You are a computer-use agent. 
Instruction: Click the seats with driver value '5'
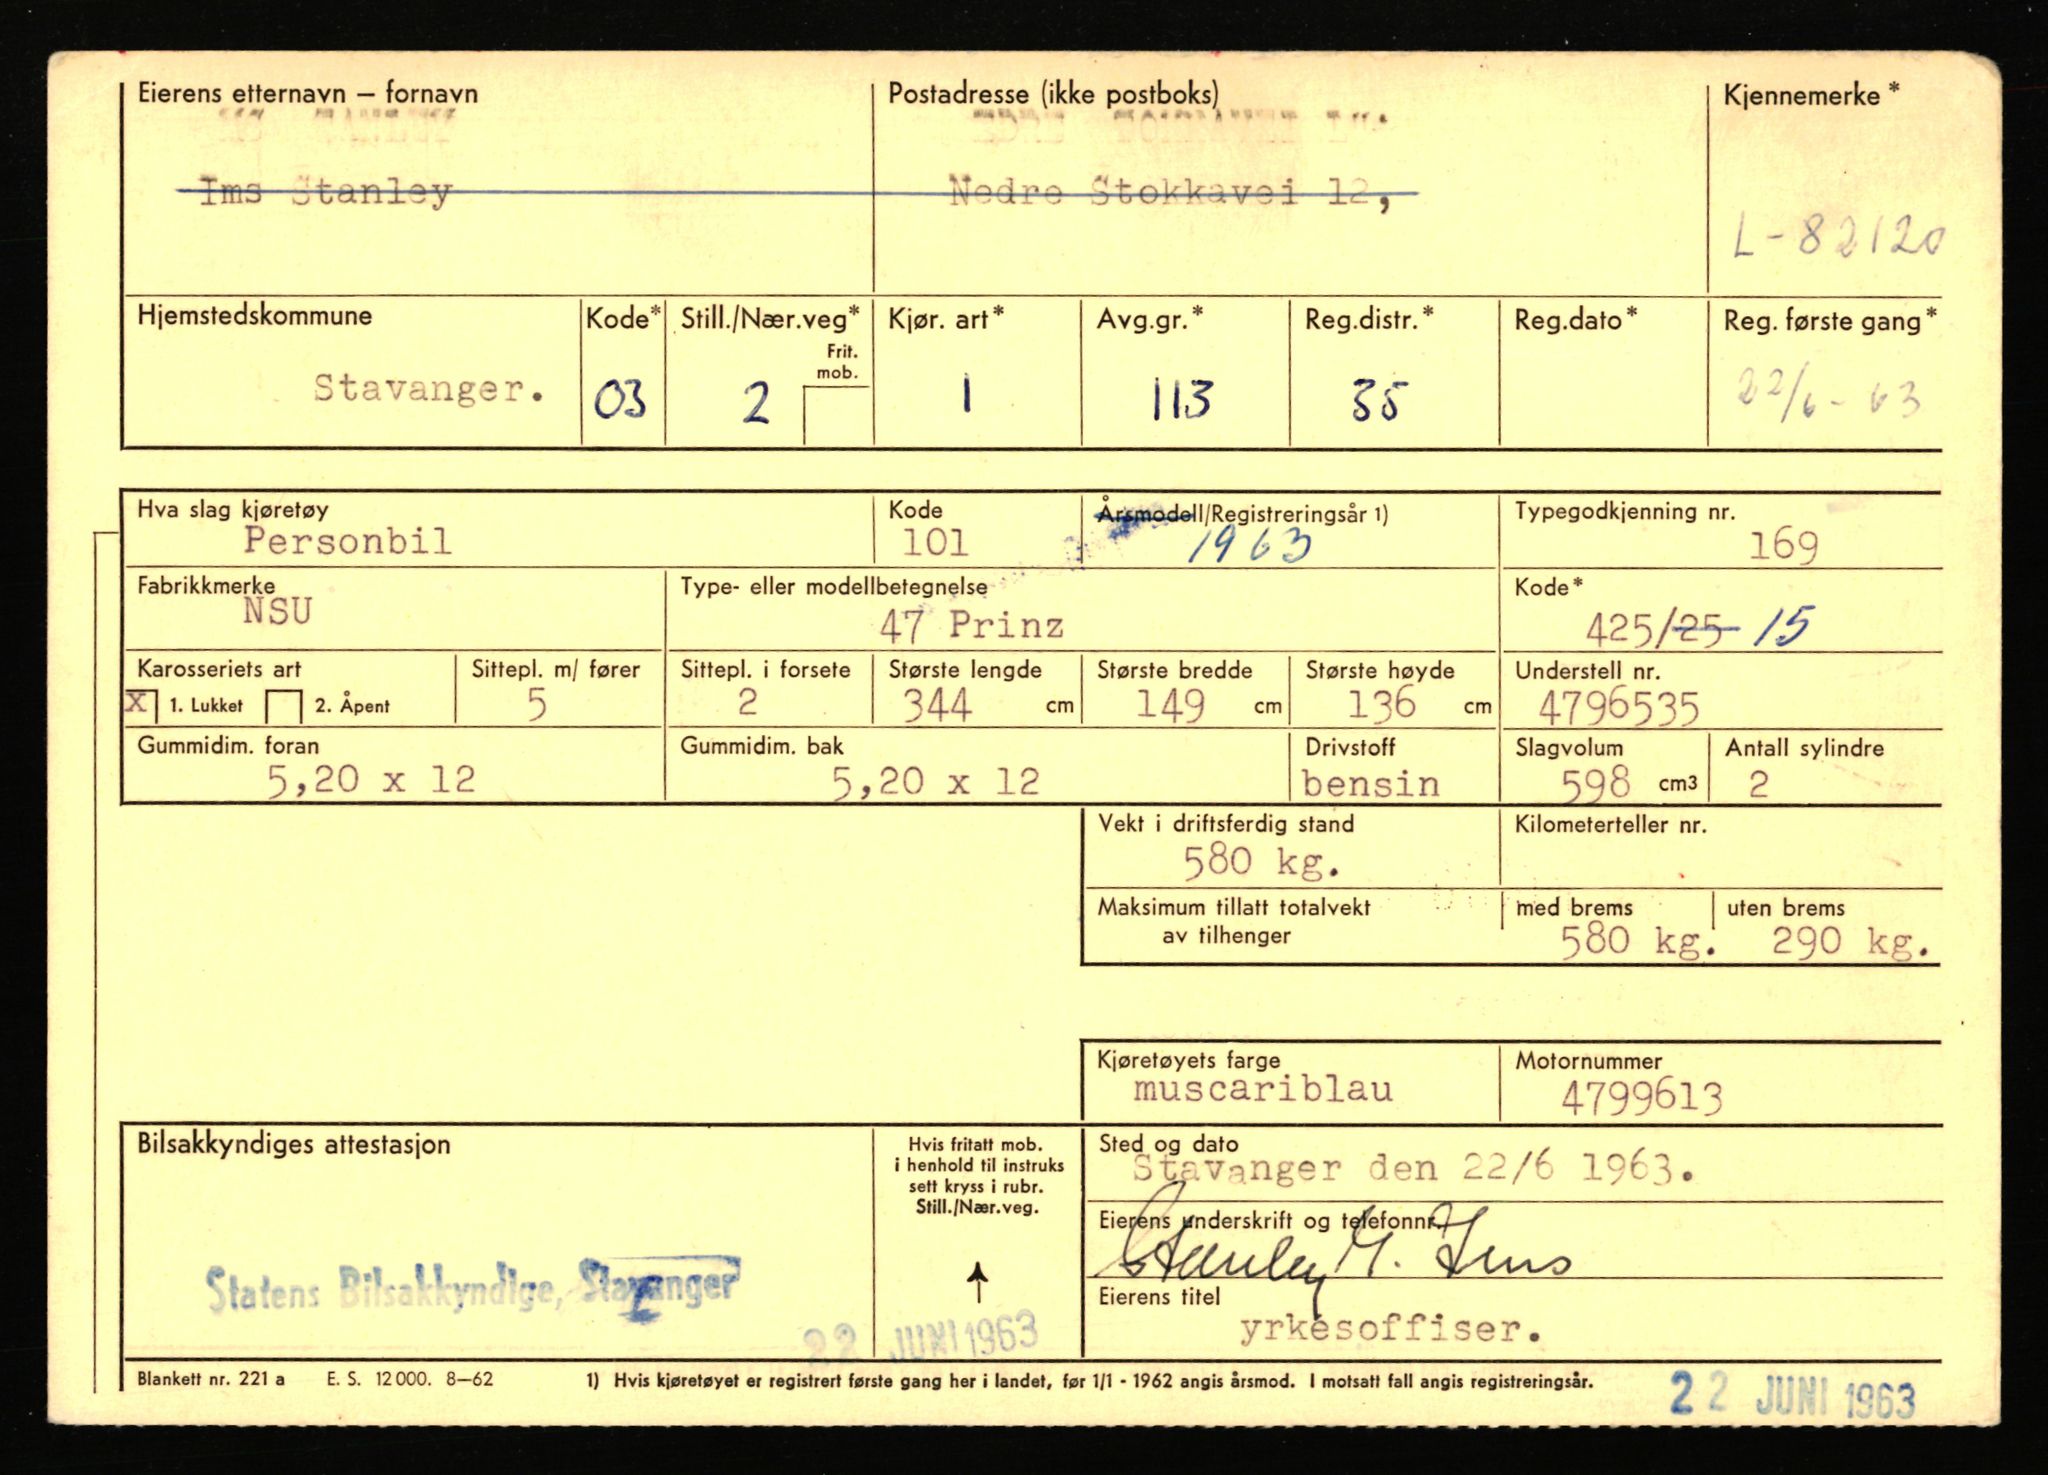pos(537,706)
